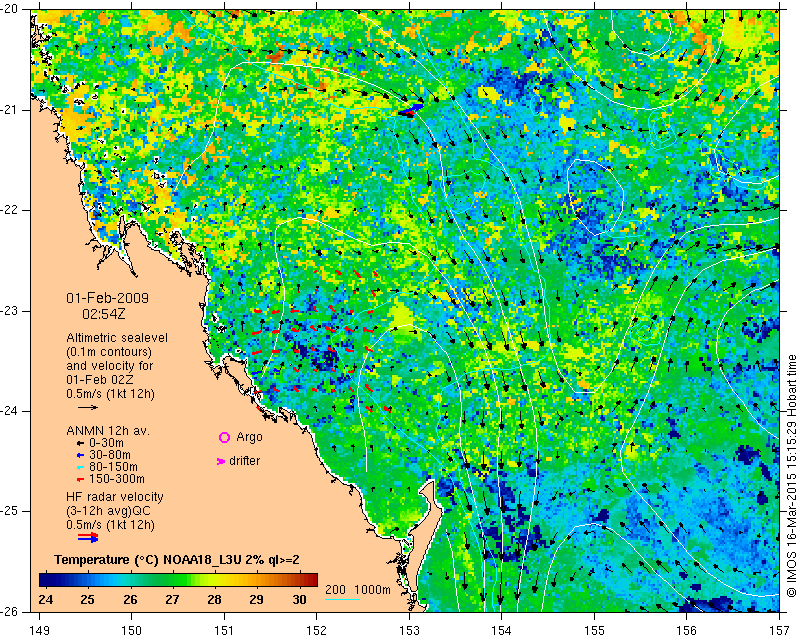The image size is (800, 640).
Task: Click the longitude axis label 156
Action: point(687,631)
